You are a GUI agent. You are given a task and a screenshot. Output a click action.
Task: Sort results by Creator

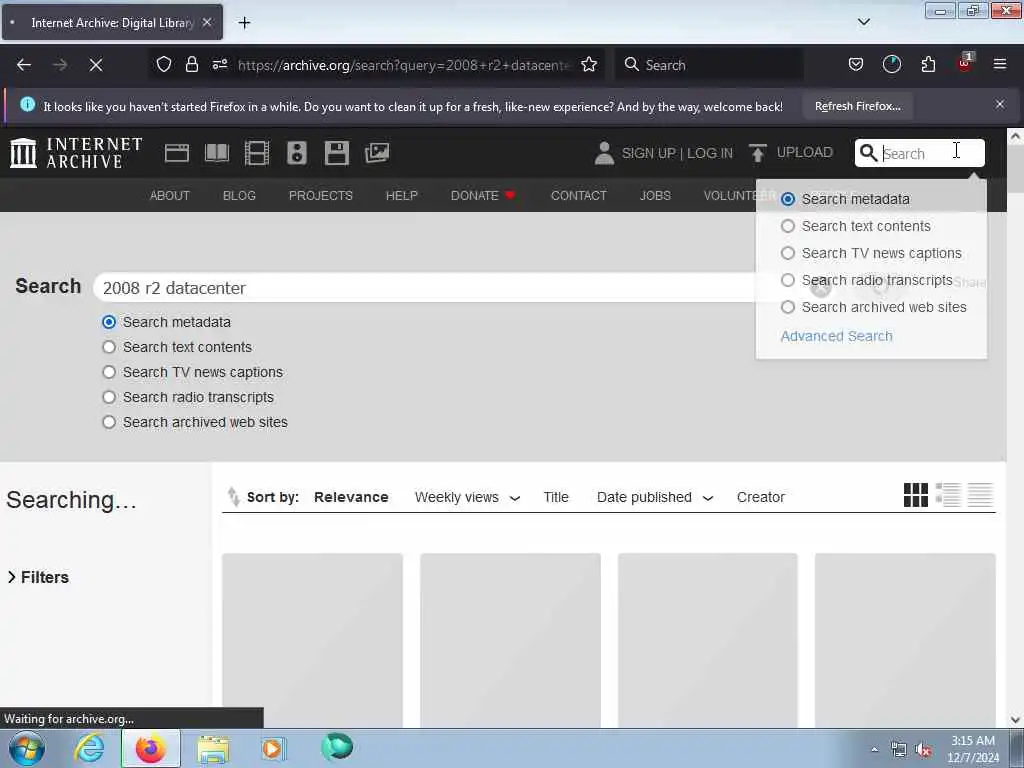point(761,497)
